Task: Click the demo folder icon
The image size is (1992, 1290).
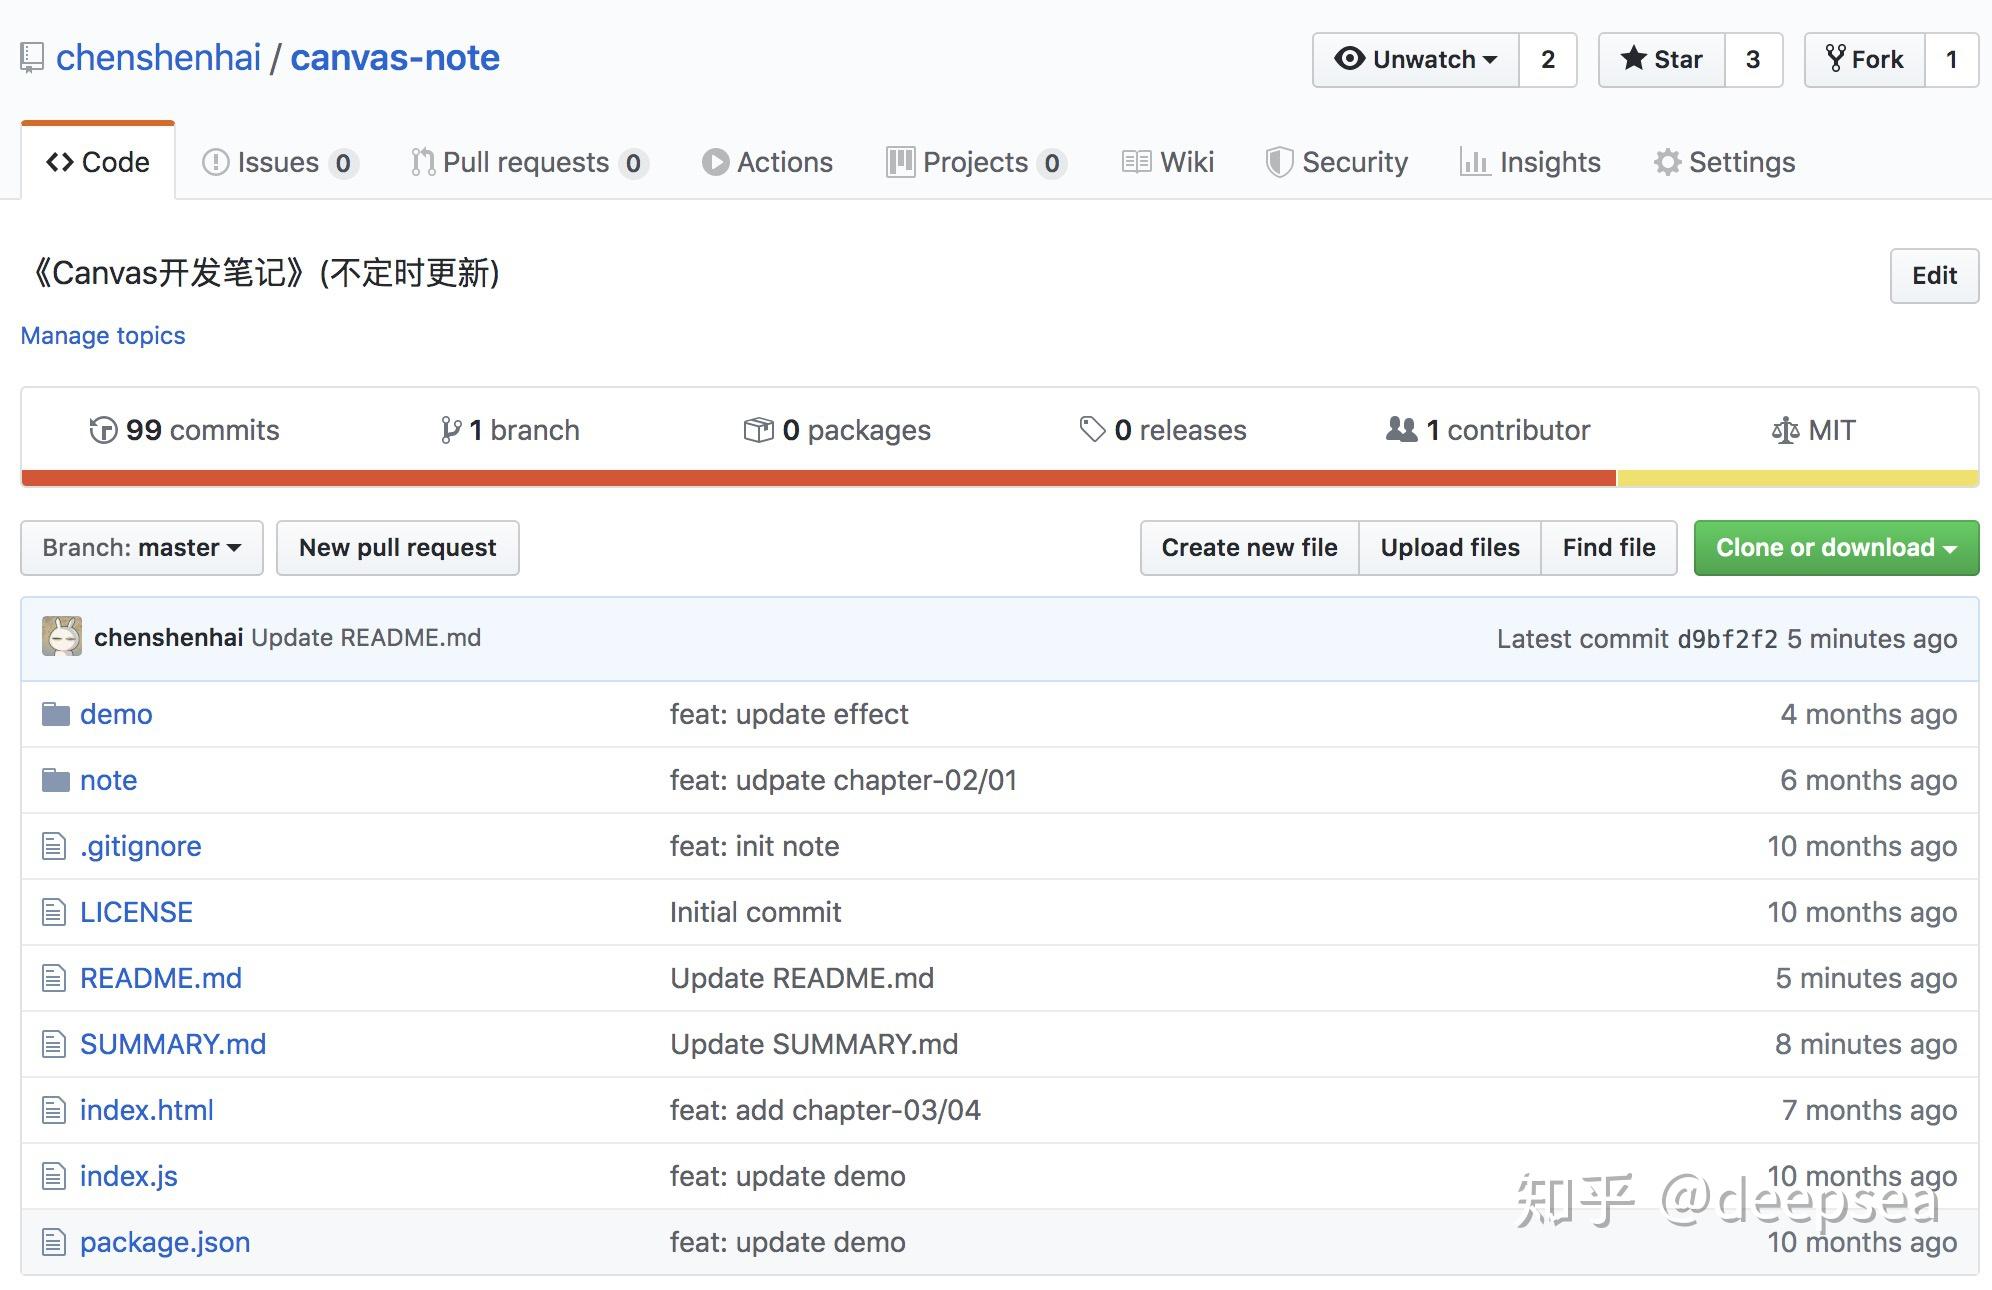Action: point(56,714)
